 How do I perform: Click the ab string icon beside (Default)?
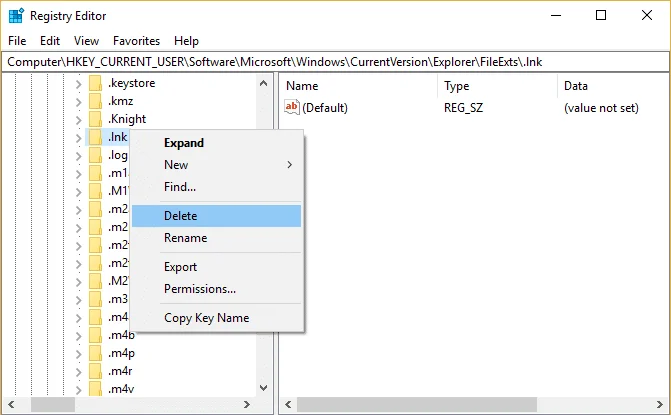coord(291,107)
